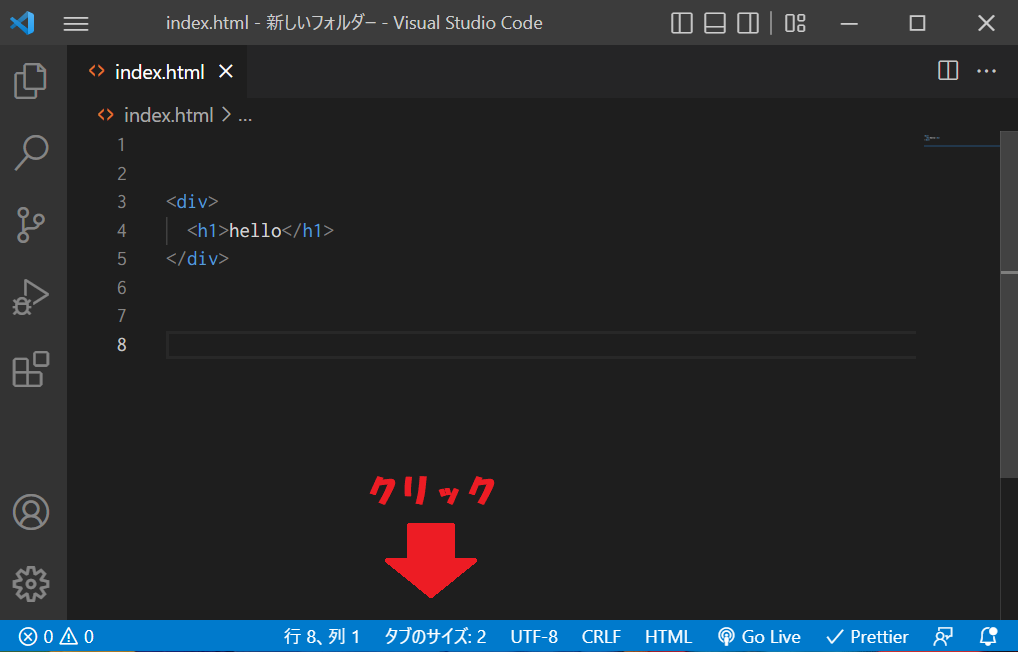
Task: Open Customize Layout options
Action: click(795, 23)
